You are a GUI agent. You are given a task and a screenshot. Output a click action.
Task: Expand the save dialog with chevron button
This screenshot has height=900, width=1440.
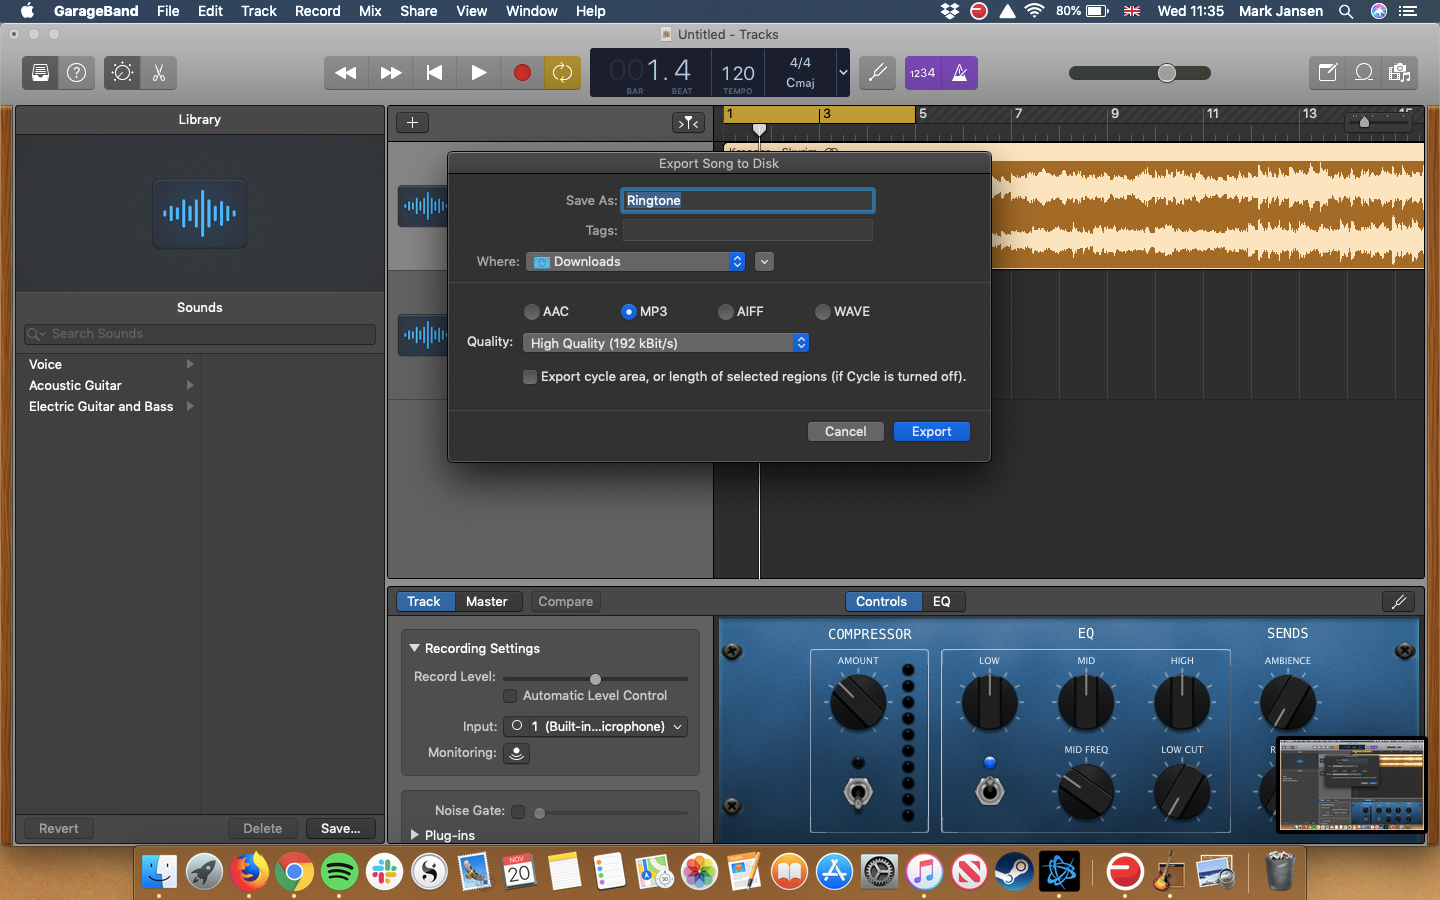[764, 262]
